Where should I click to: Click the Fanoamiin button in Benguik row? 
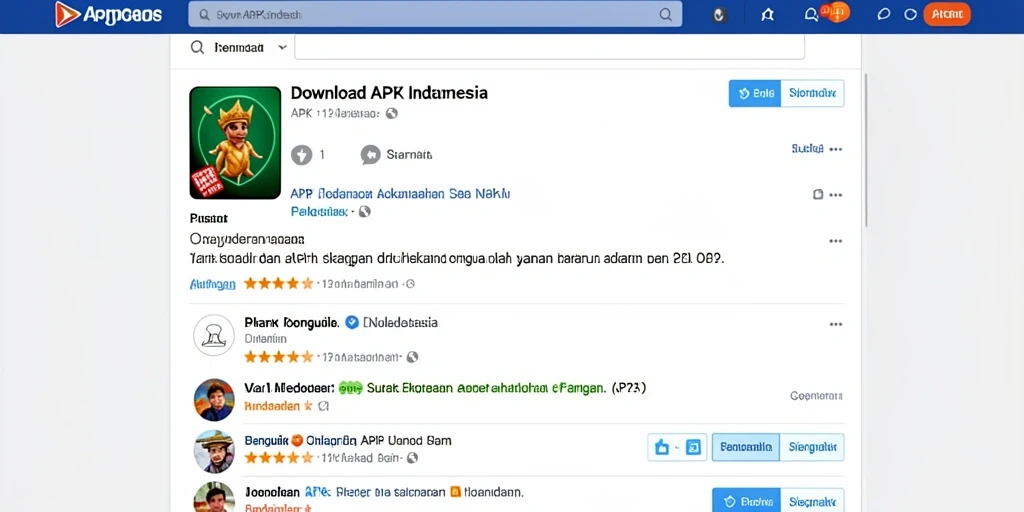[x=745, y=447]
